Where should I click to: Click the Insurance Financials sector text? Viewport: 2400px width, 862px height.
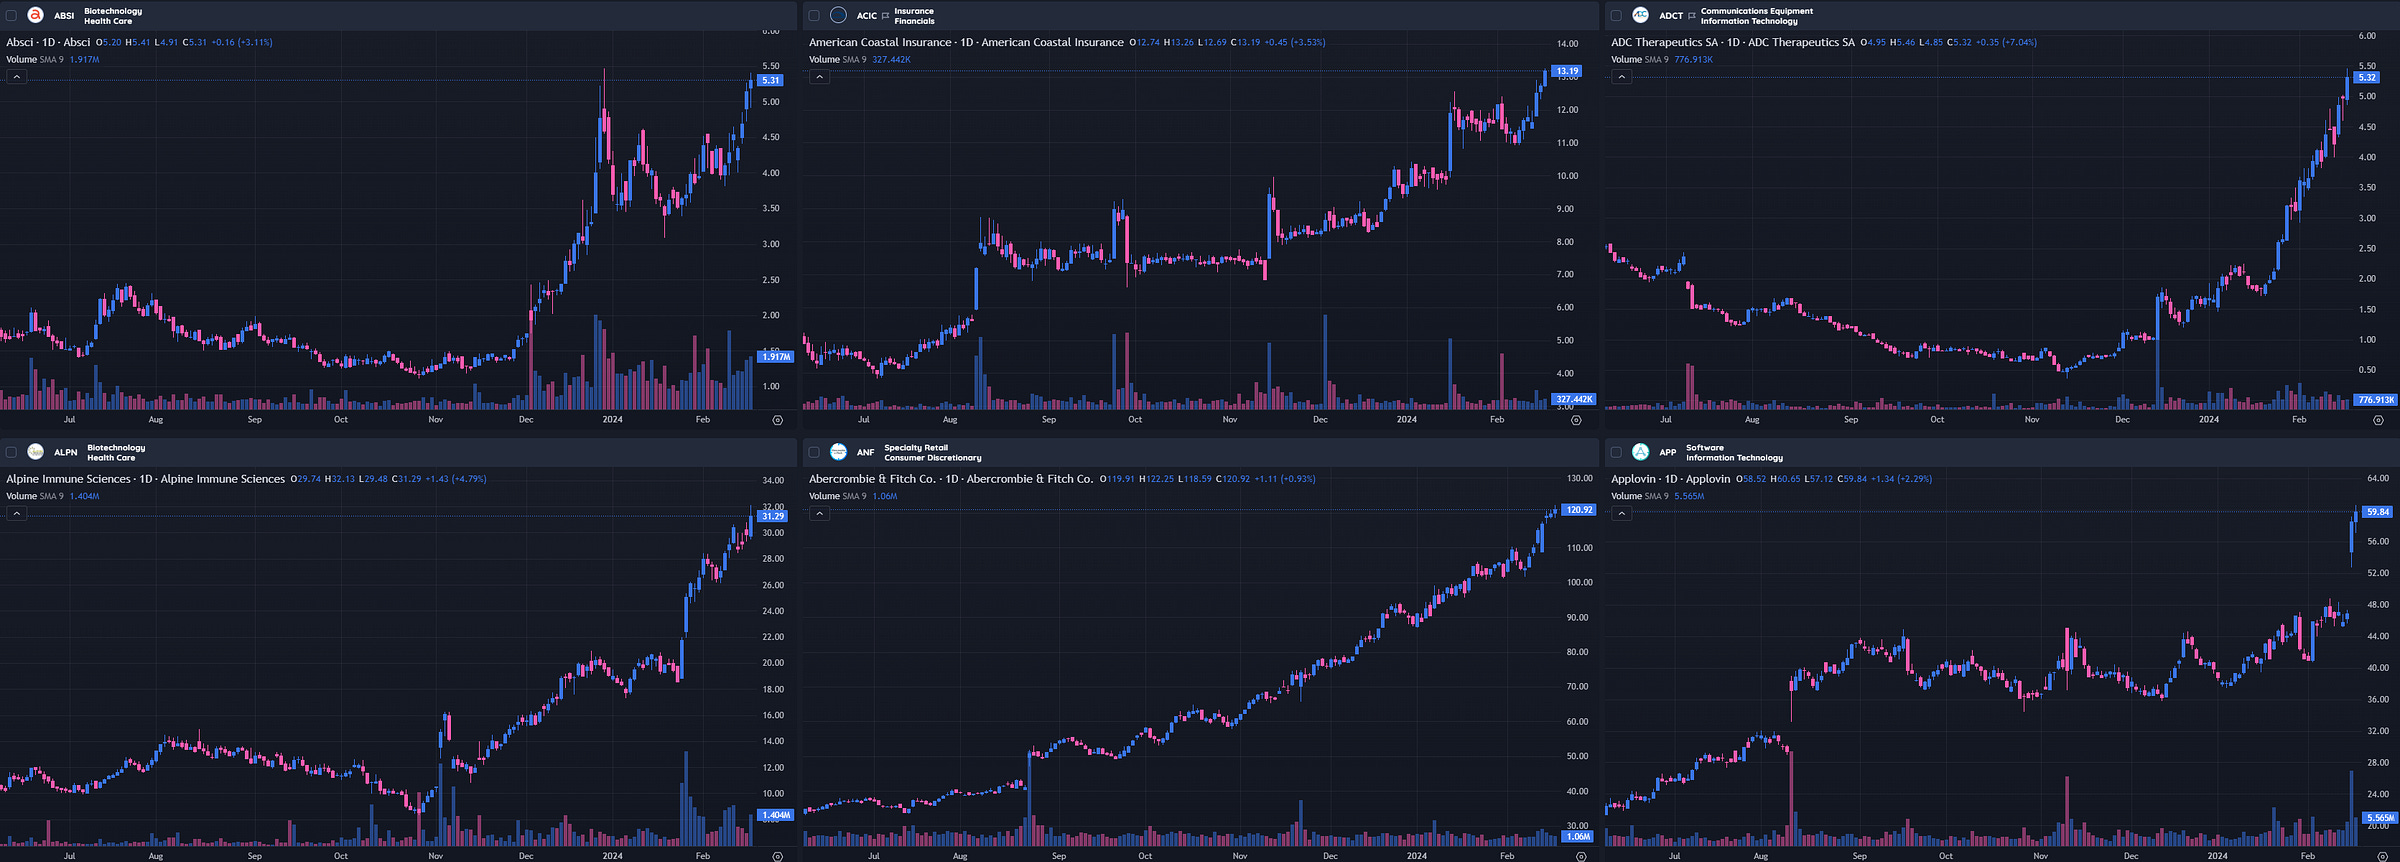point(914,16)
